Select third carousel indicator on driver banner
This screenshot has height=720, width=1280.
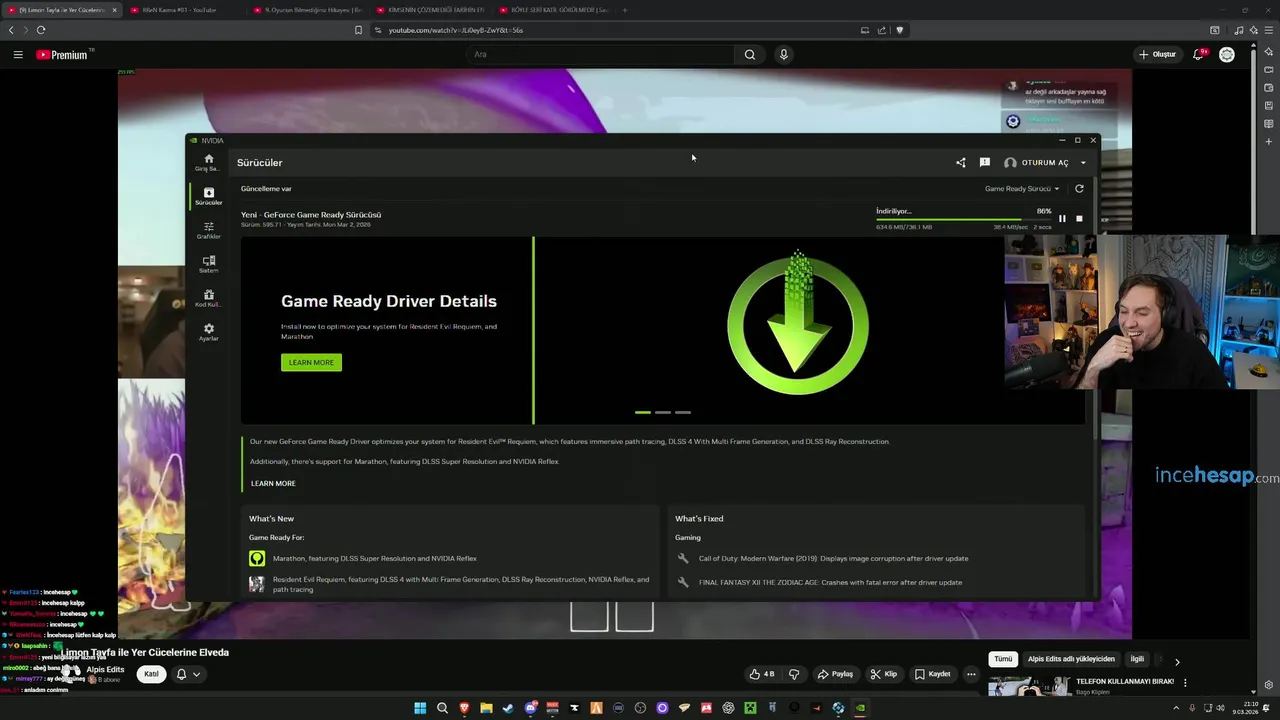[683, 412]
